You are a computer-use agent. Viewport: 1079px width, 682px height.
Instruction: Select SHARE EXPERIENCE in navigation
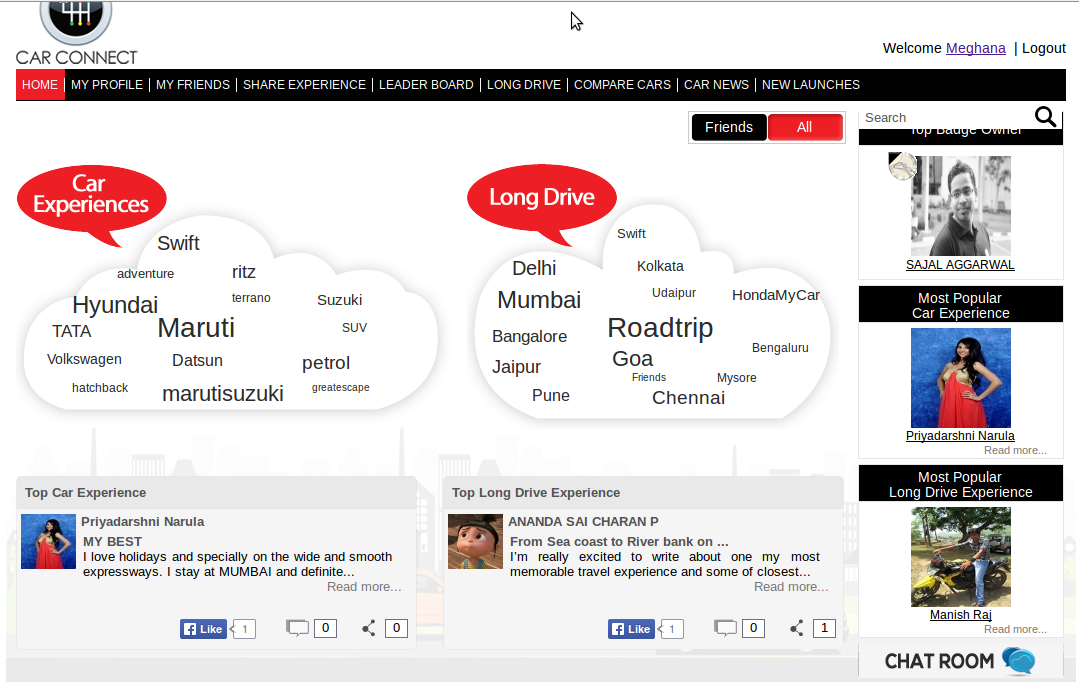[x=304, y=85]
